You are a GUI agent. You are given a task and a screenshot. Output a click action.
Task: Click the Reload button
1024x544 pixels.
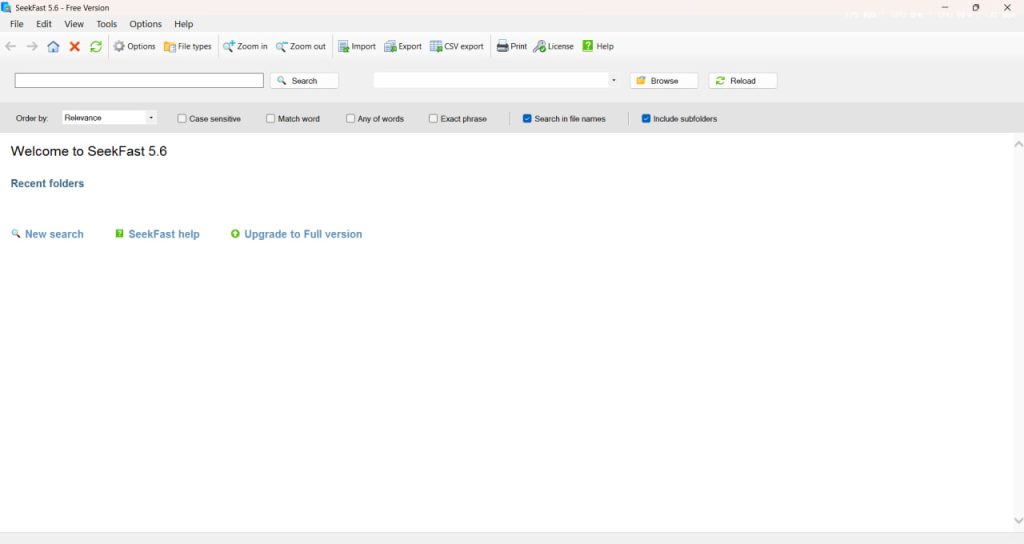pos(743,80)
